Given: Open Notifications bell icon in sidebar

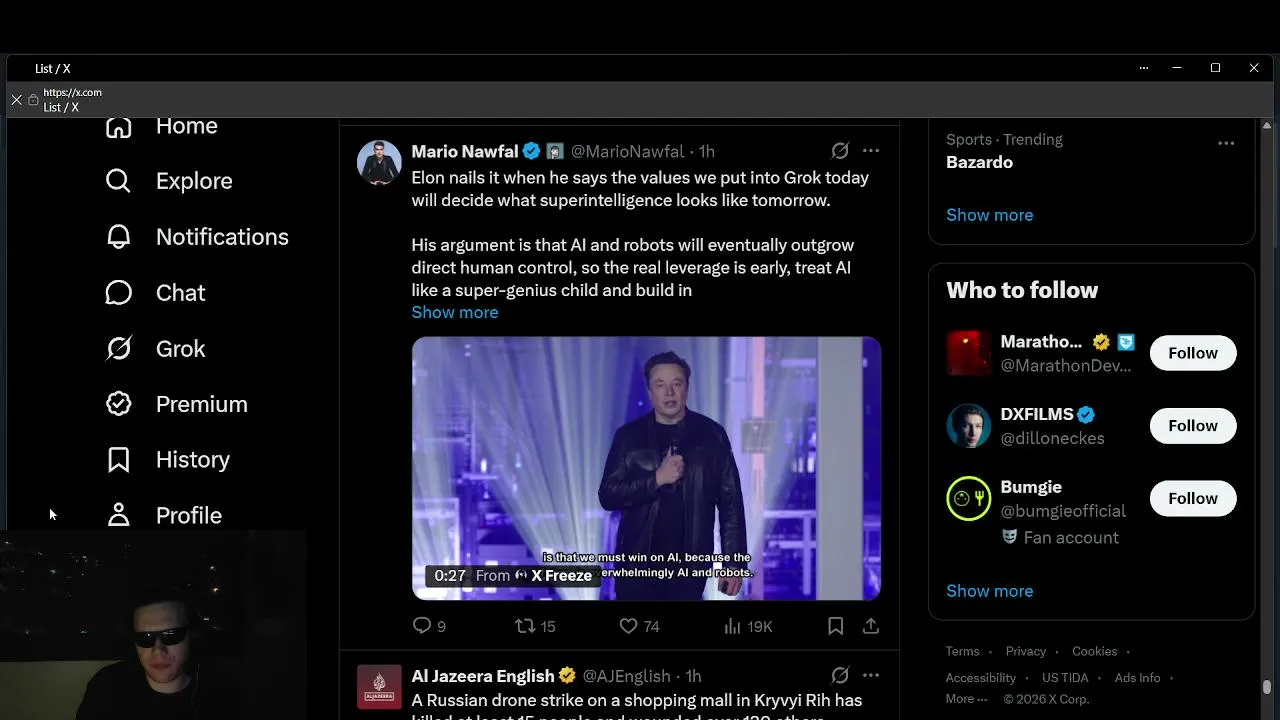Looking at the screenshot, I should [x=118, y=237].
